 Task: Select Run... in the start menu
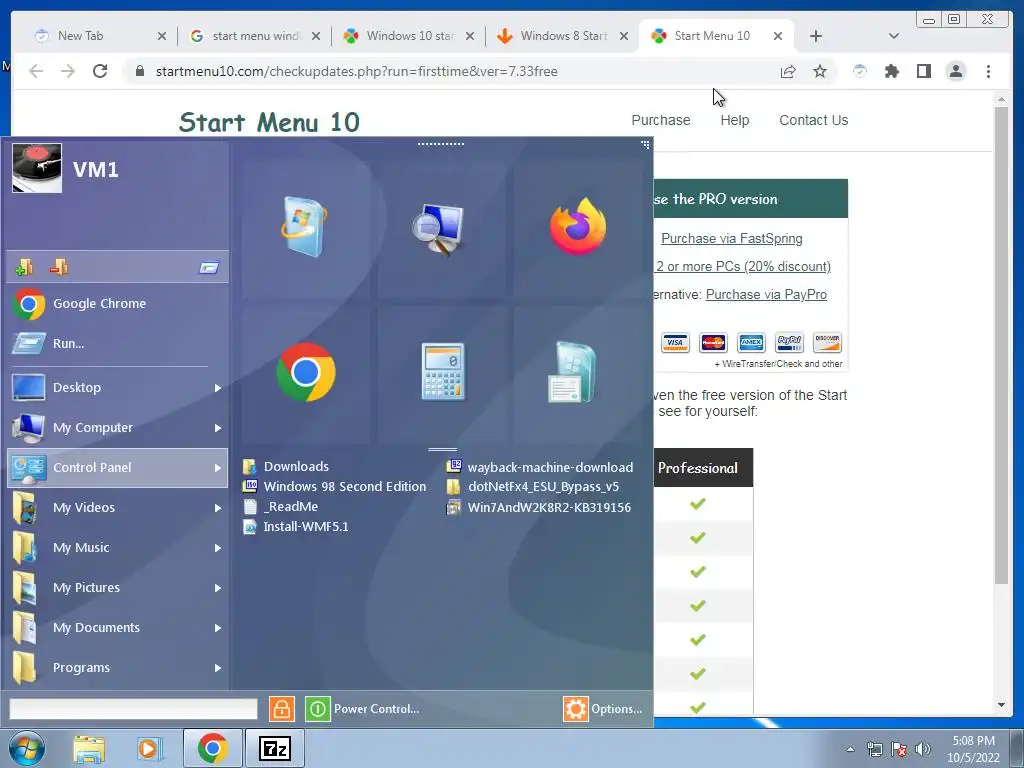click(118, 344)
